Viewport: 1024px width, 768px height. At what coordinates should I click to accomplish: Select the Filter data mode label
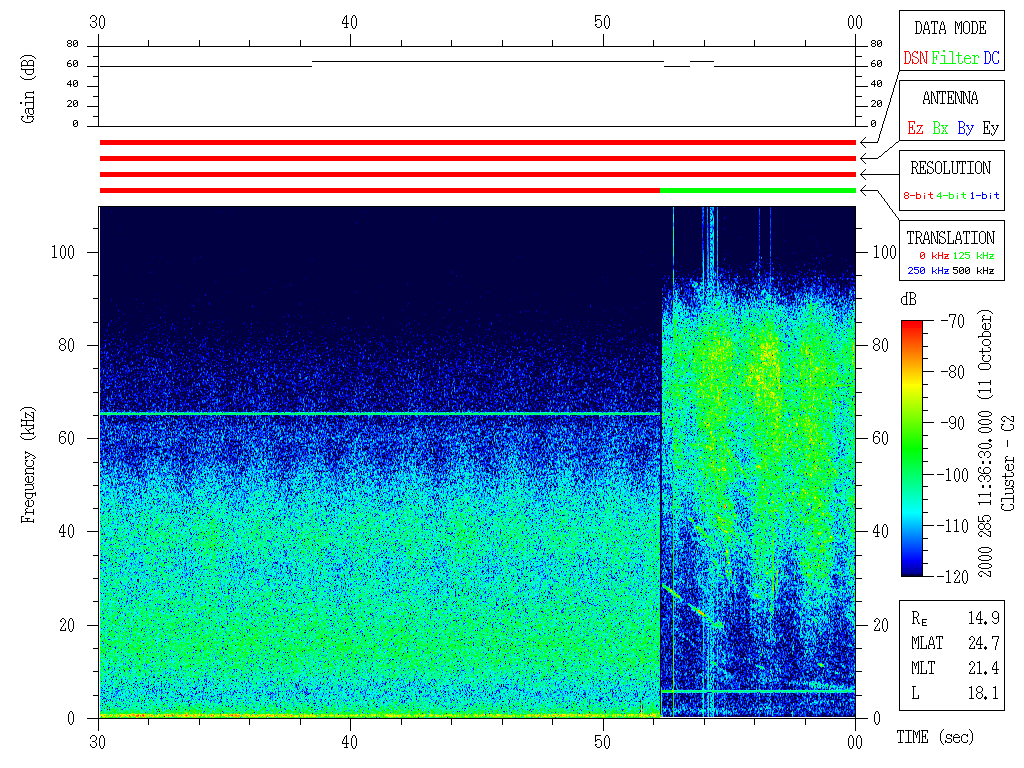pyautogui.click(x=955, y=59)
